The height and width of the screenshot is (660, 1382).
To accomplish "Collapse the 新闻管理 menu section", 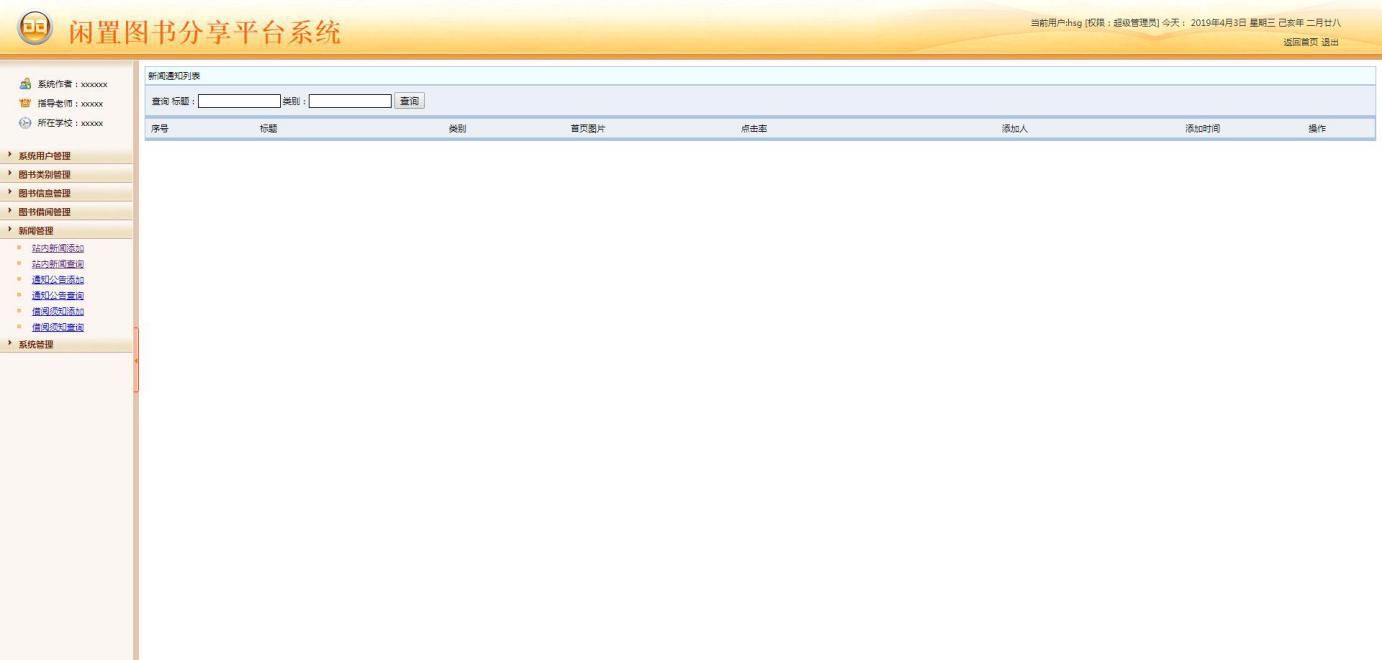I will pyautogui.click(x=66, y=231).
